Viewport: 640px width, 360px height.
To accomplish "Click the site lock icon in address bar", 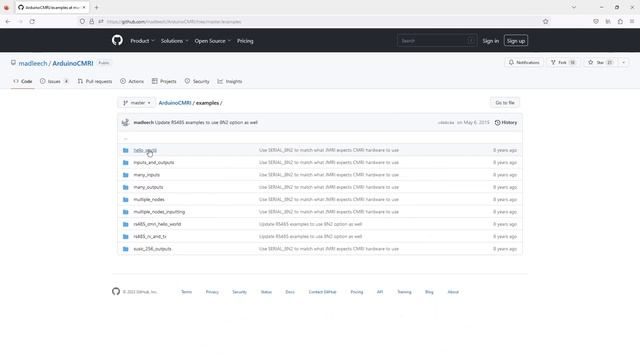I will click(x=91, y=22).
